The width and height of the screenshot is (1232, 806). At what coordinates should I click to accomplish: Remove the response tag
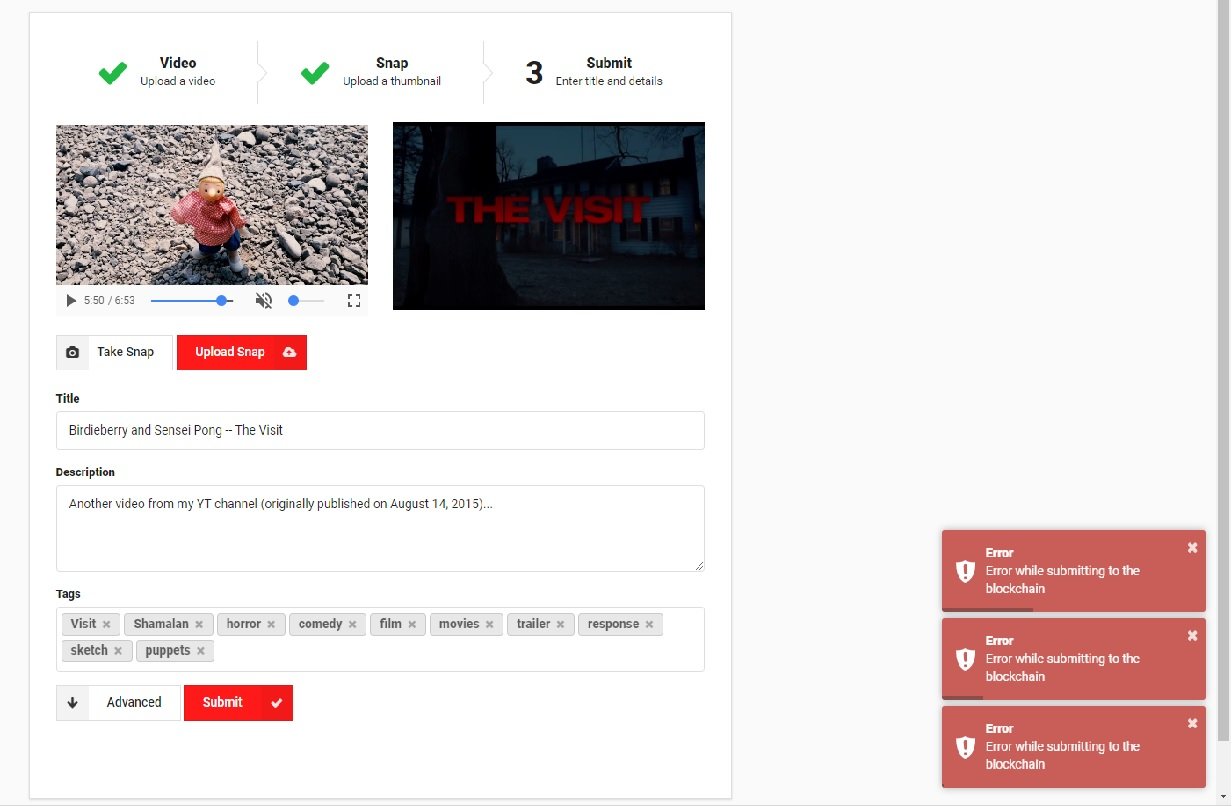[649, 624]
